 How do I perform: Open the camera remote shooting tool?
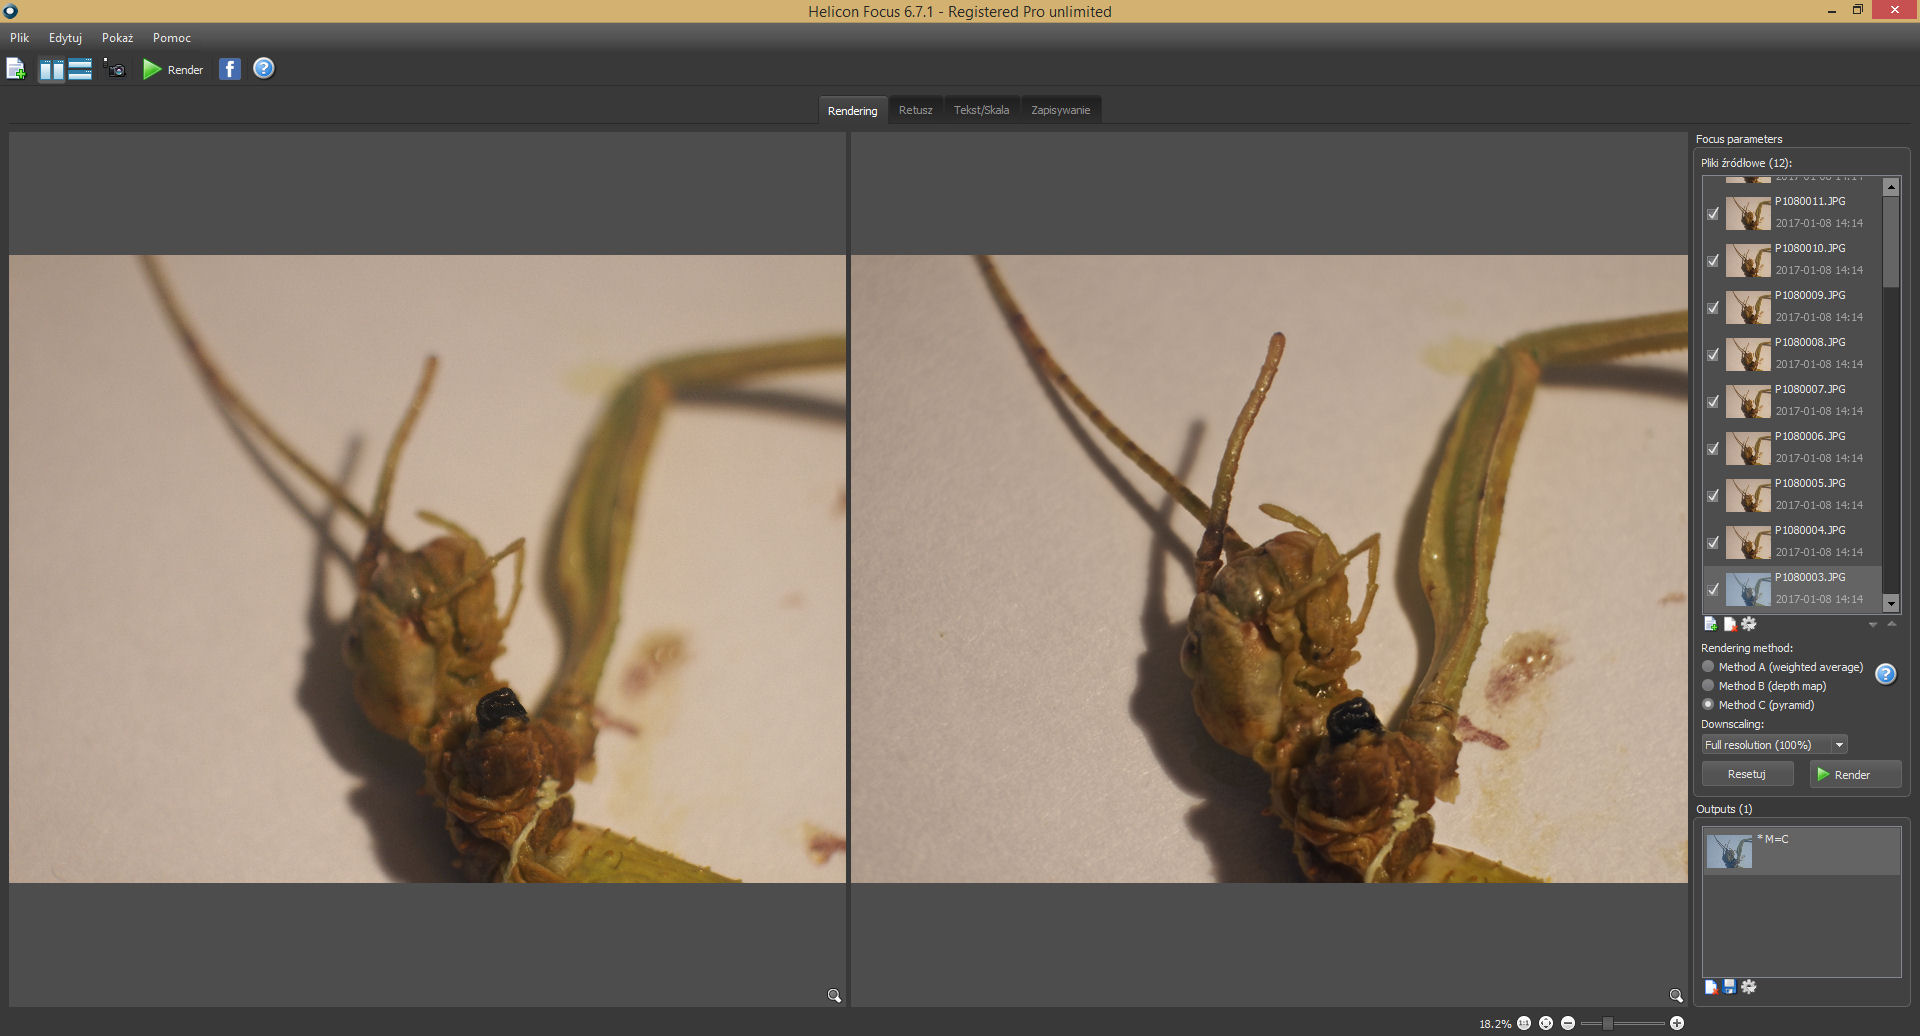[115, 69]
